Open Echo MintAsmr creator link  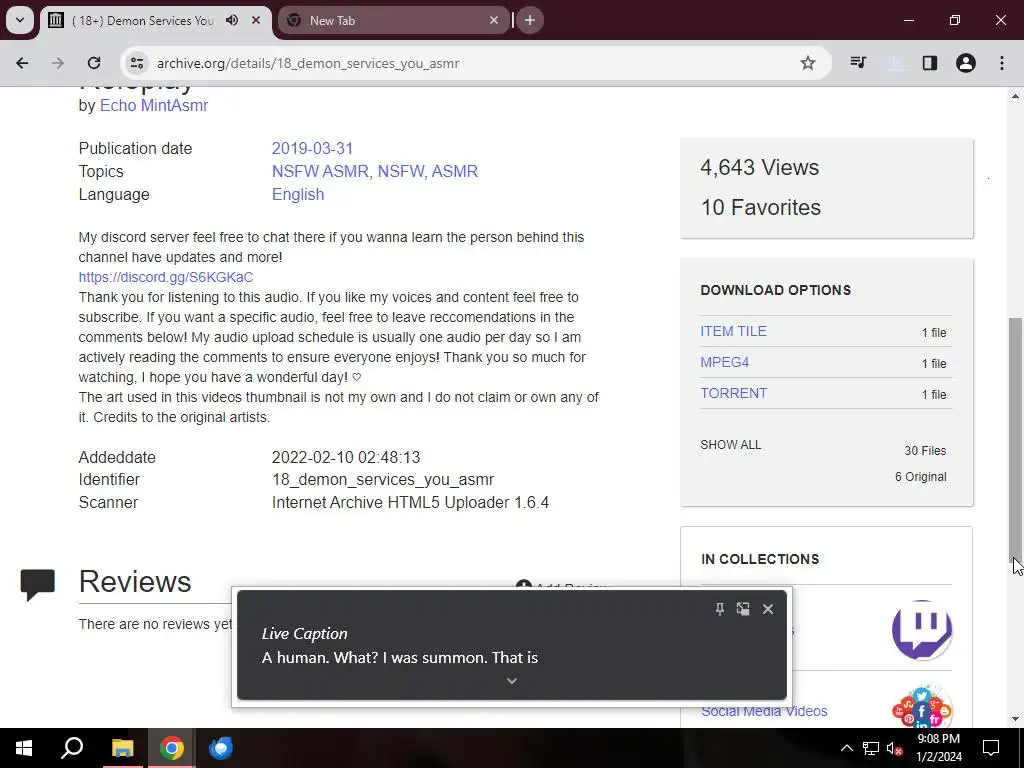153,105
